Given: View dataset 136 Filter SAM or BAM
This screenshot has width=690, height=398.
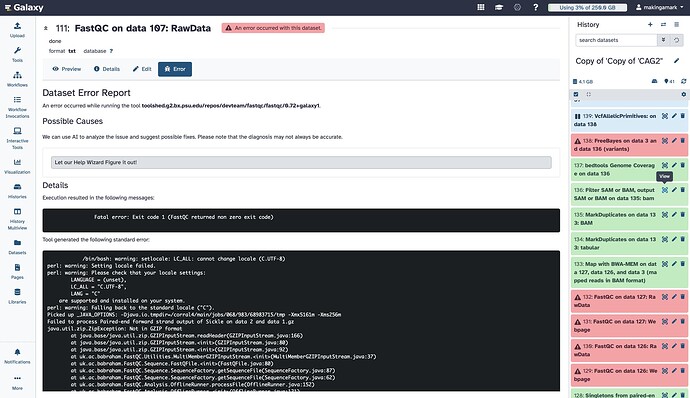Looking at the screenshot, I should tap(665, 190).
